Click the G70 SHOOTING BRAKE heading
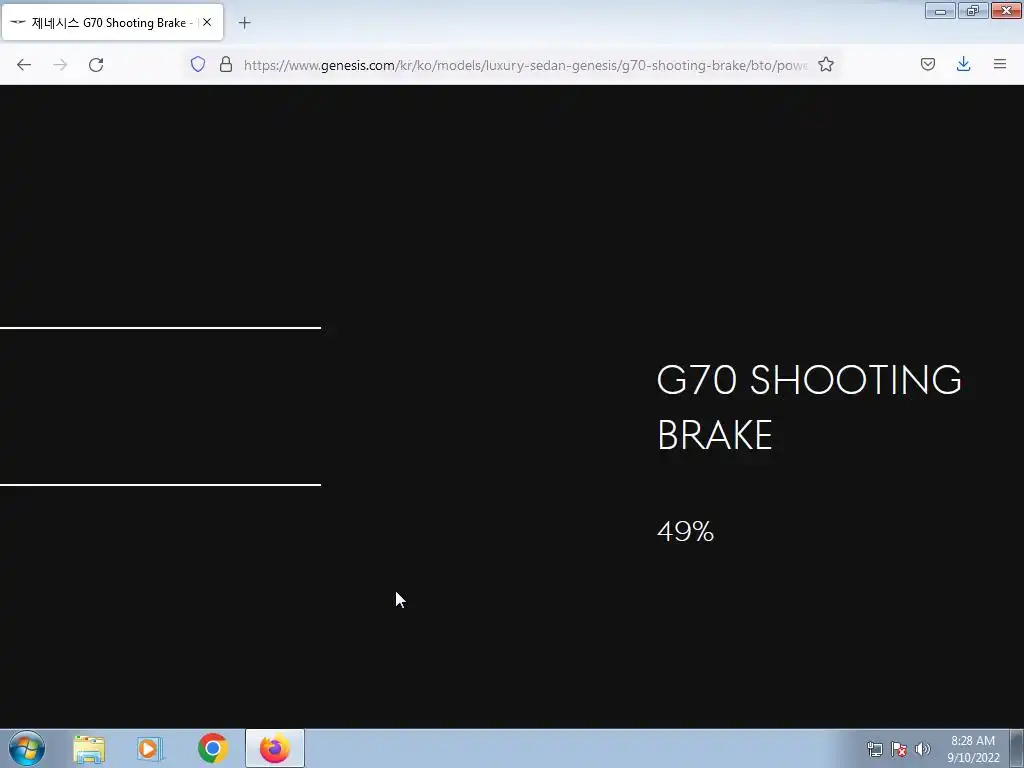The height and width of the screenshot is (768, 1024). coord(809,407)
